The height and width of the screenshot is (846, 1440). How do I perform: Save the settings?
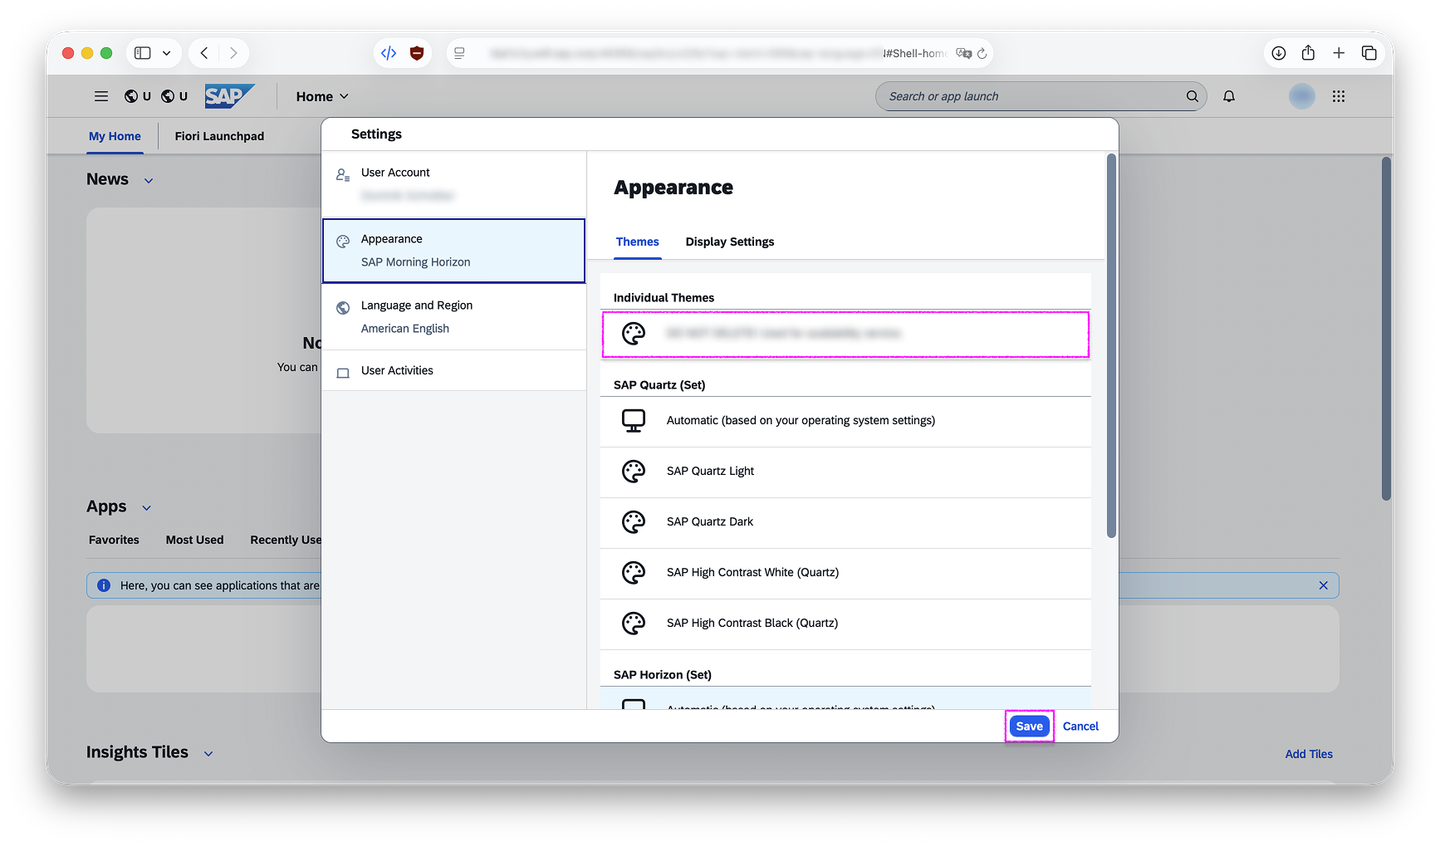tap(1029, 726)
